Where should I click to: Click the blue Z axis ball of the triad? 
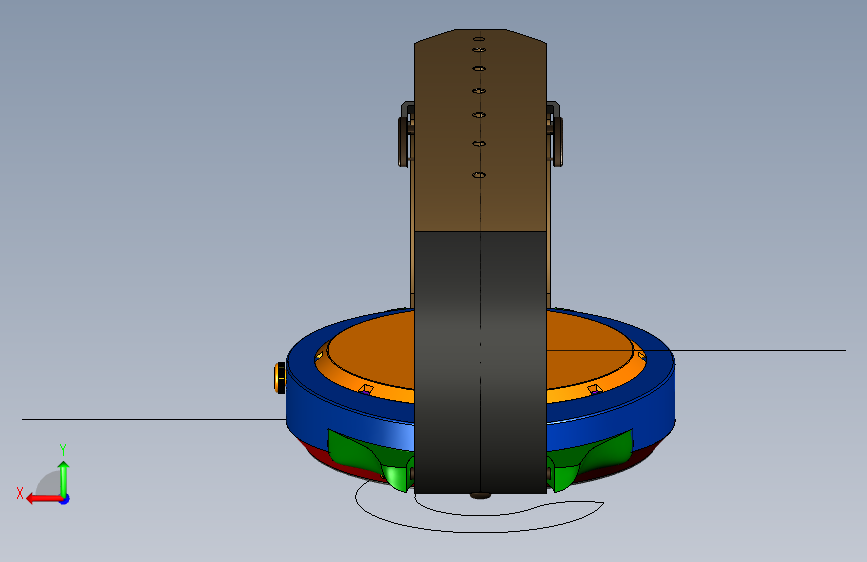pos(65,499)
